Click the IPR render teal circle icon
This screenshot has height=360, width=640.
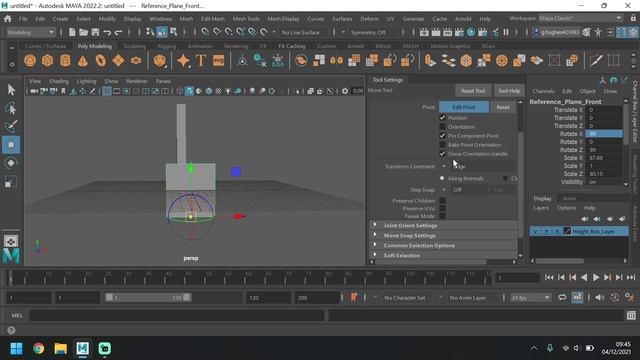coord(471,32)
